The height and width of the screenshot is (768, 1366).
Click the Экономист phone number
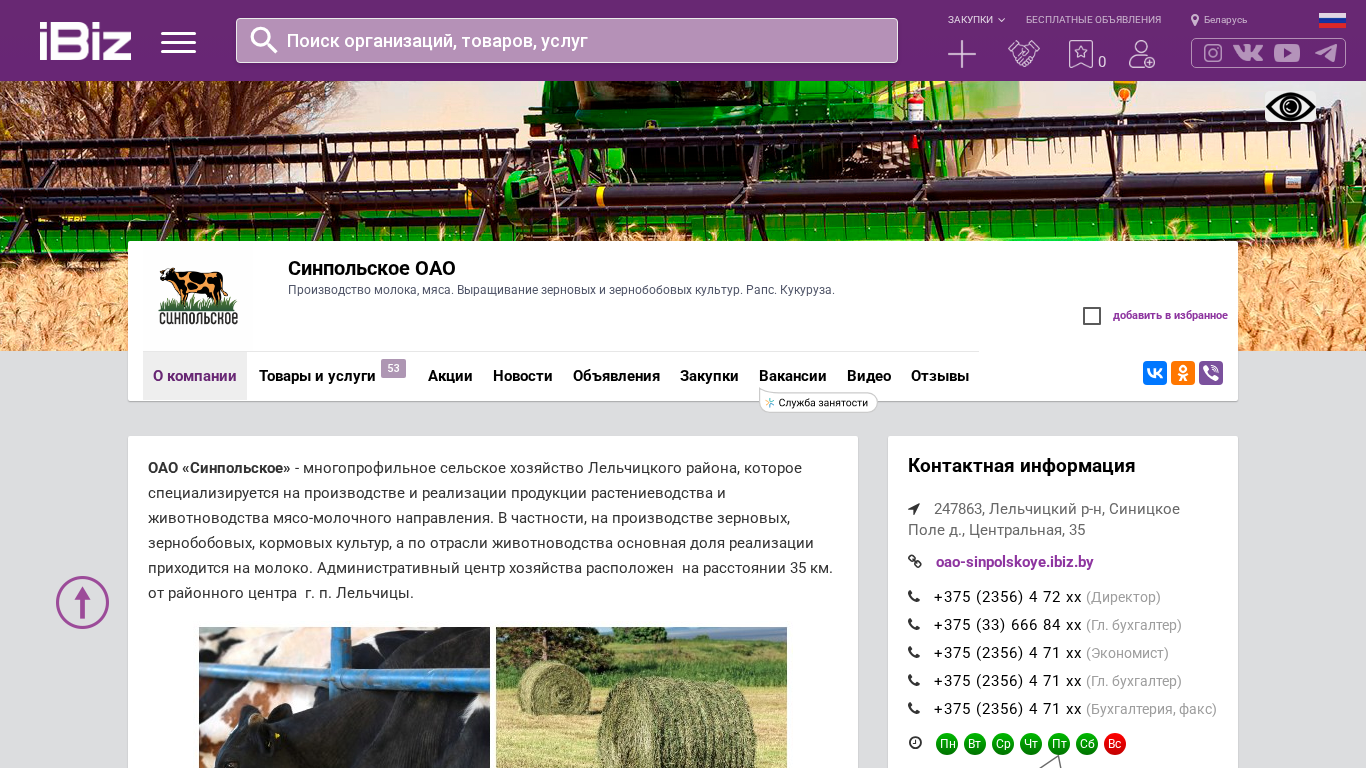click(x=1008, y=653)
